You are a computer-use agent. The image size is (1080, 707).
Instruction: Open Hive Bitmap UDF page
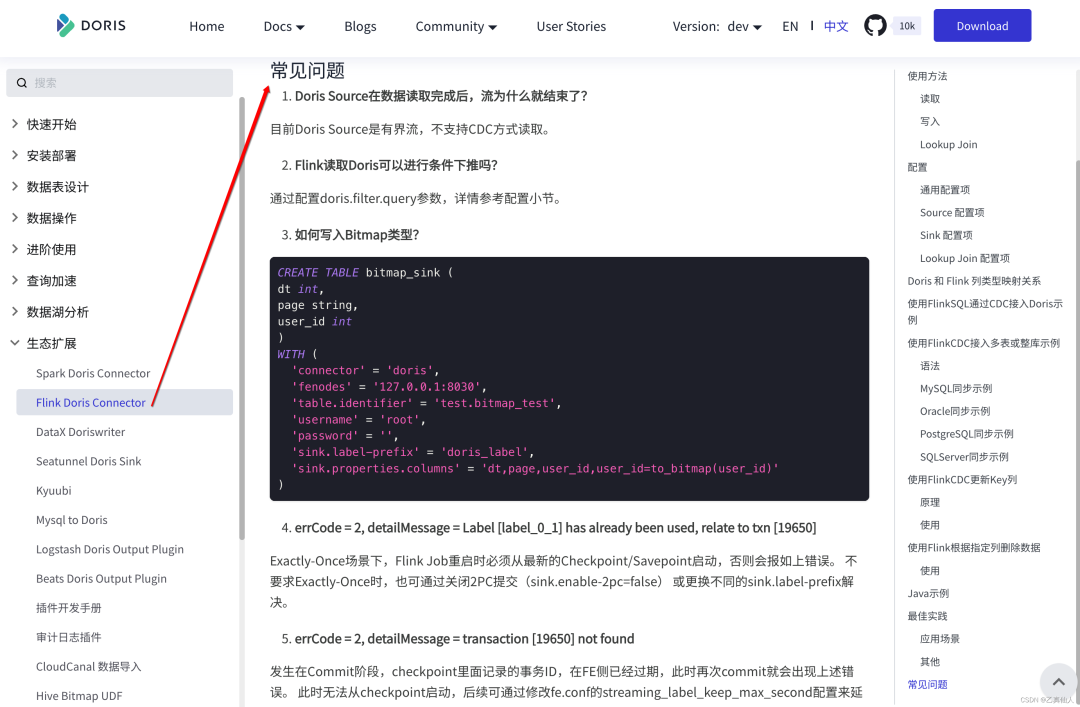(79, 696)
